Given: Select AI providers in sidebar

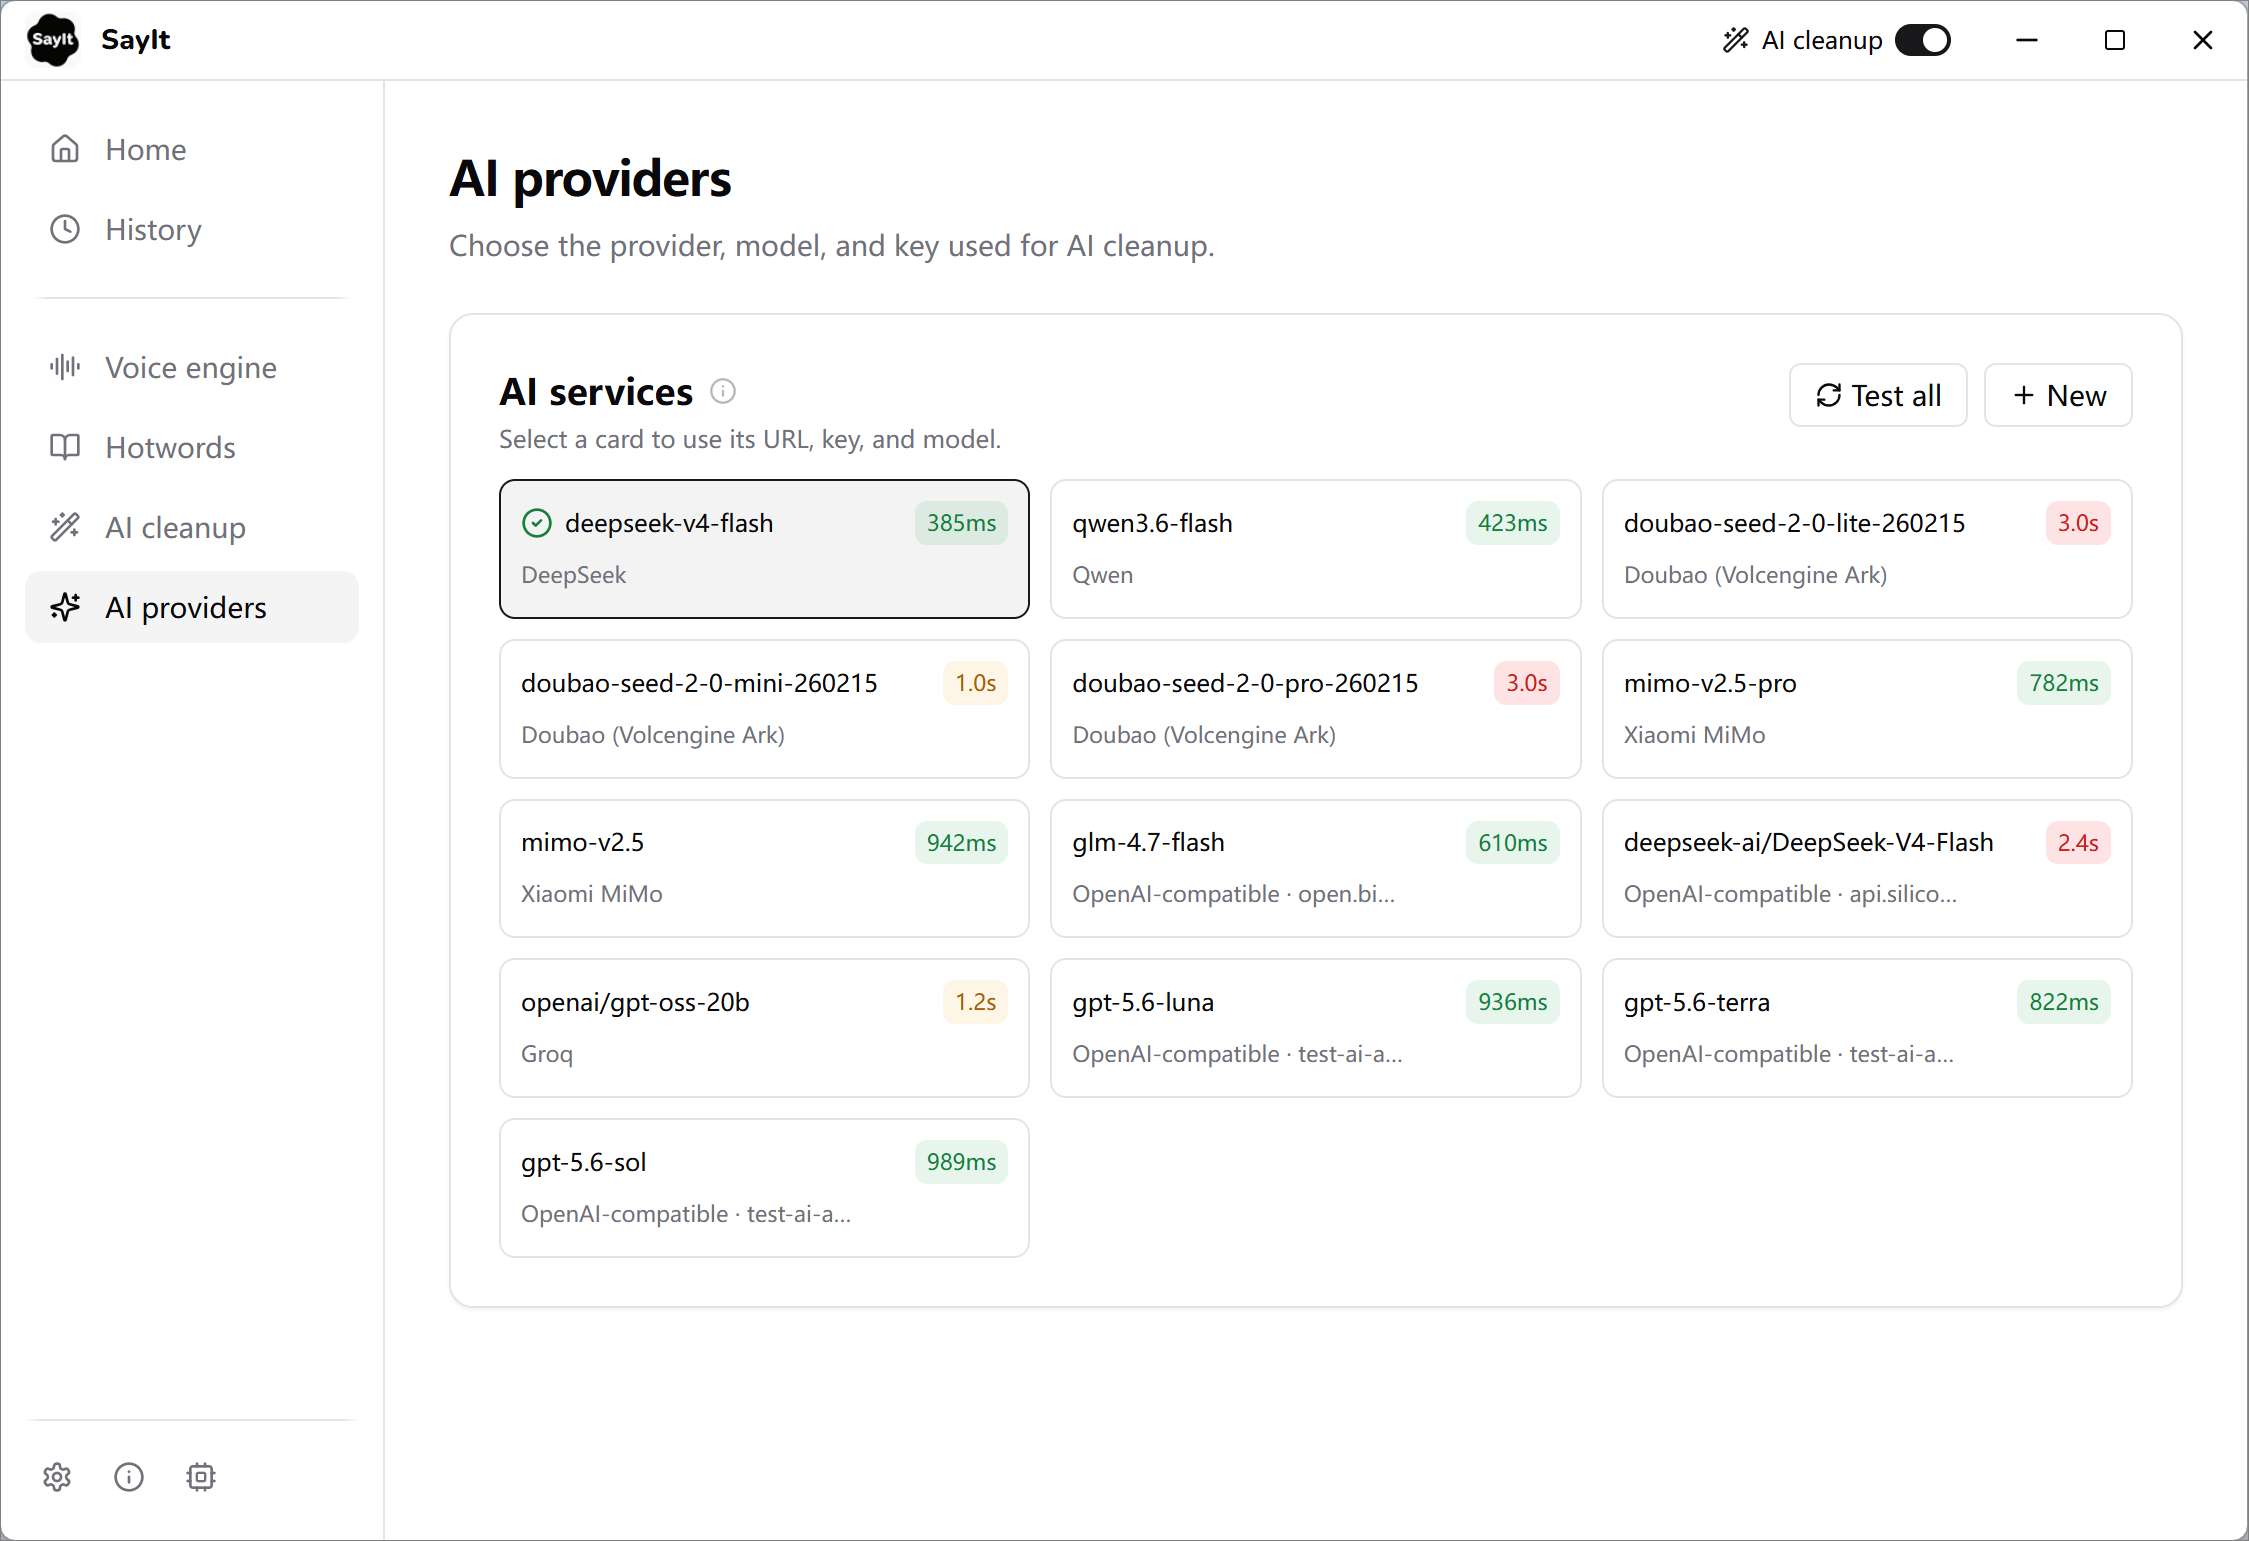Looking at the screenshot, I should coord(192,607).
